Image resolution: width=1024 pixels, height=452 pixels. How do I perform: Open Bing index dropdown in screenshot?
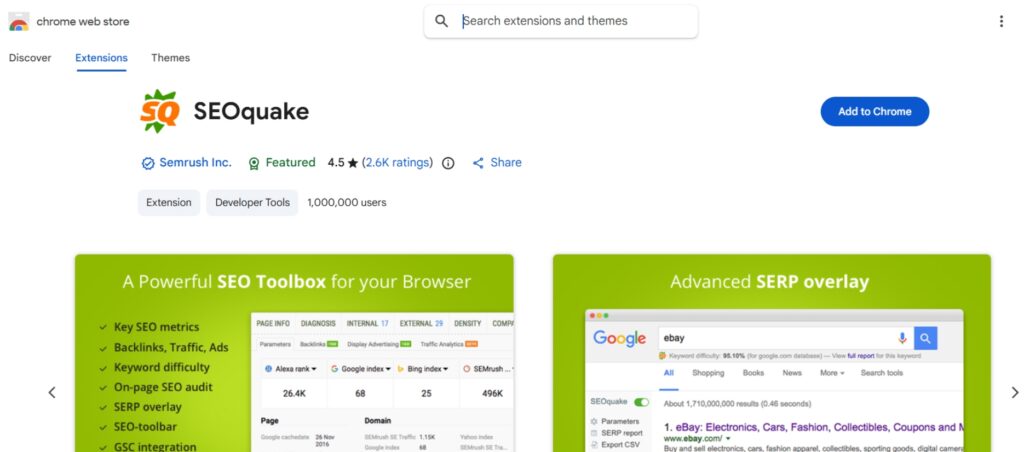423,369
